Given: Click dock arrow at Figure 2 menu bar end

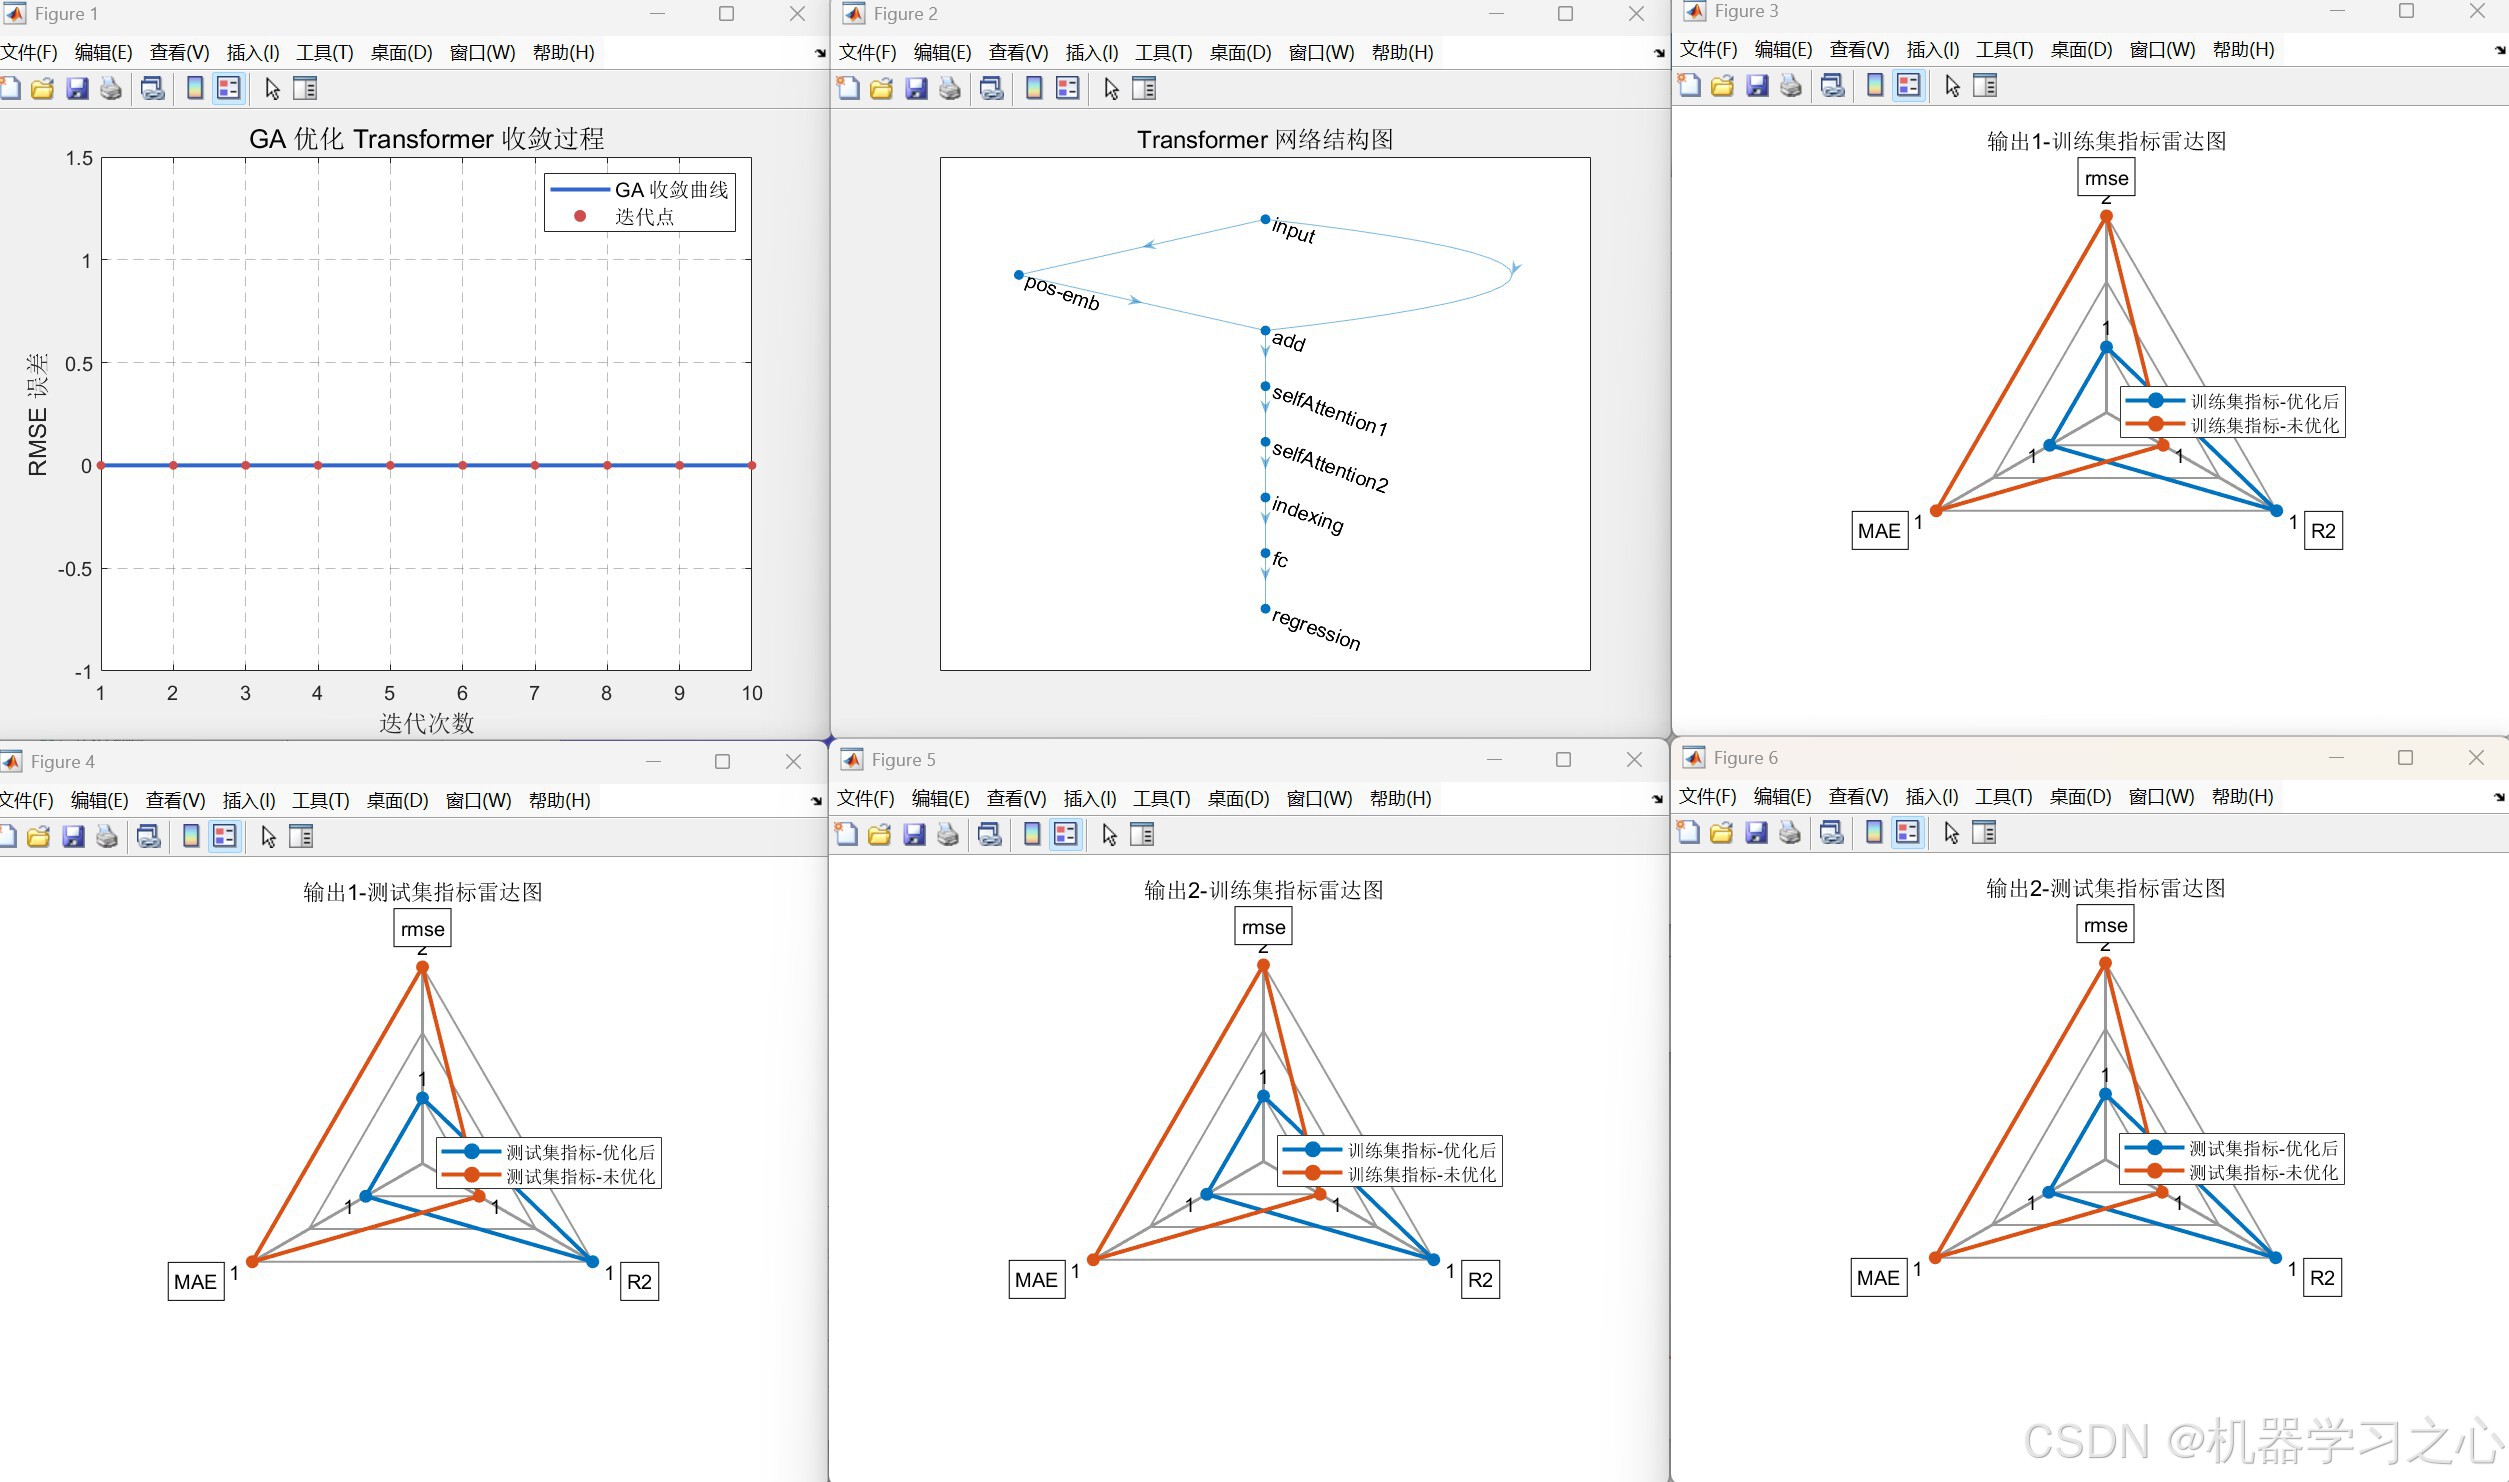Looking at the screenshot, I should point(1659,54).
